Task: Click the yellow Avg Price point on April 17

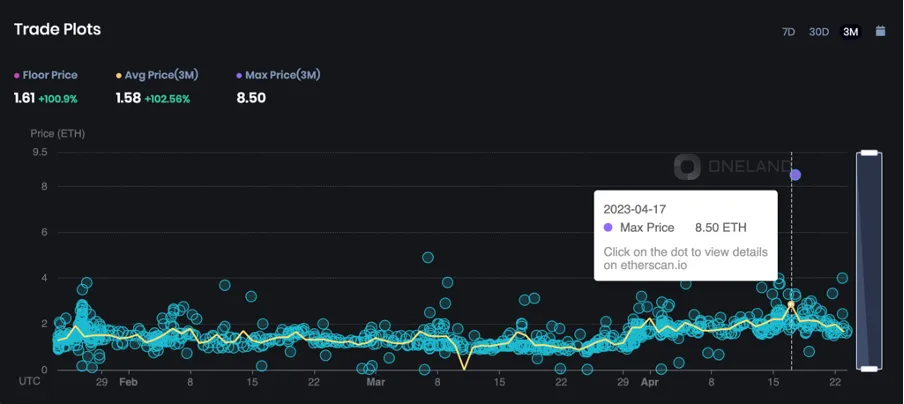Action: coord(791,304)
